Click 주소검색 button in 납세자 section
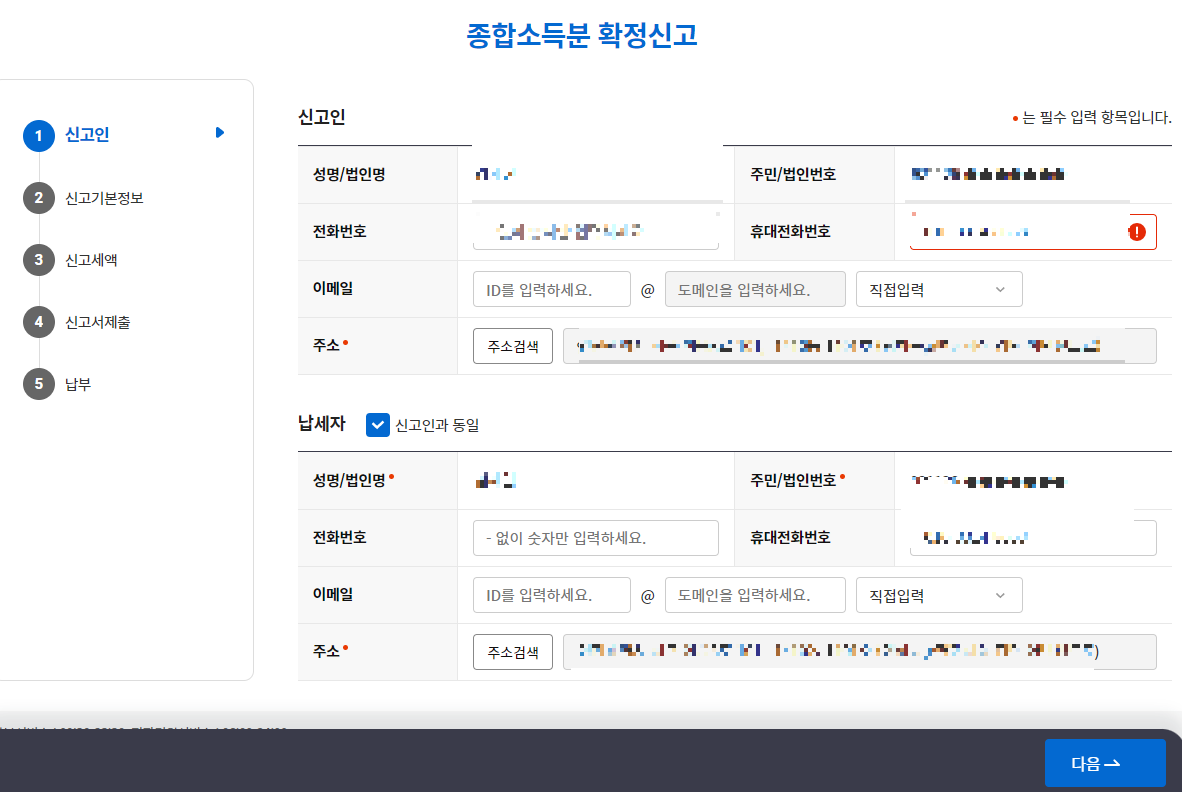Screen dimensions: 1182x792 click(x=513, y=652)
